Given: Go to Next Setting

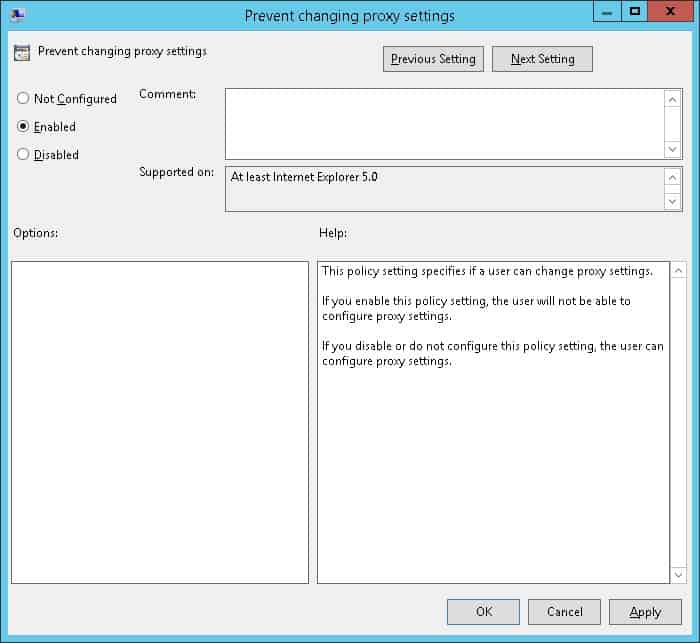Looking at the screenshot, I should pos(542,59).
